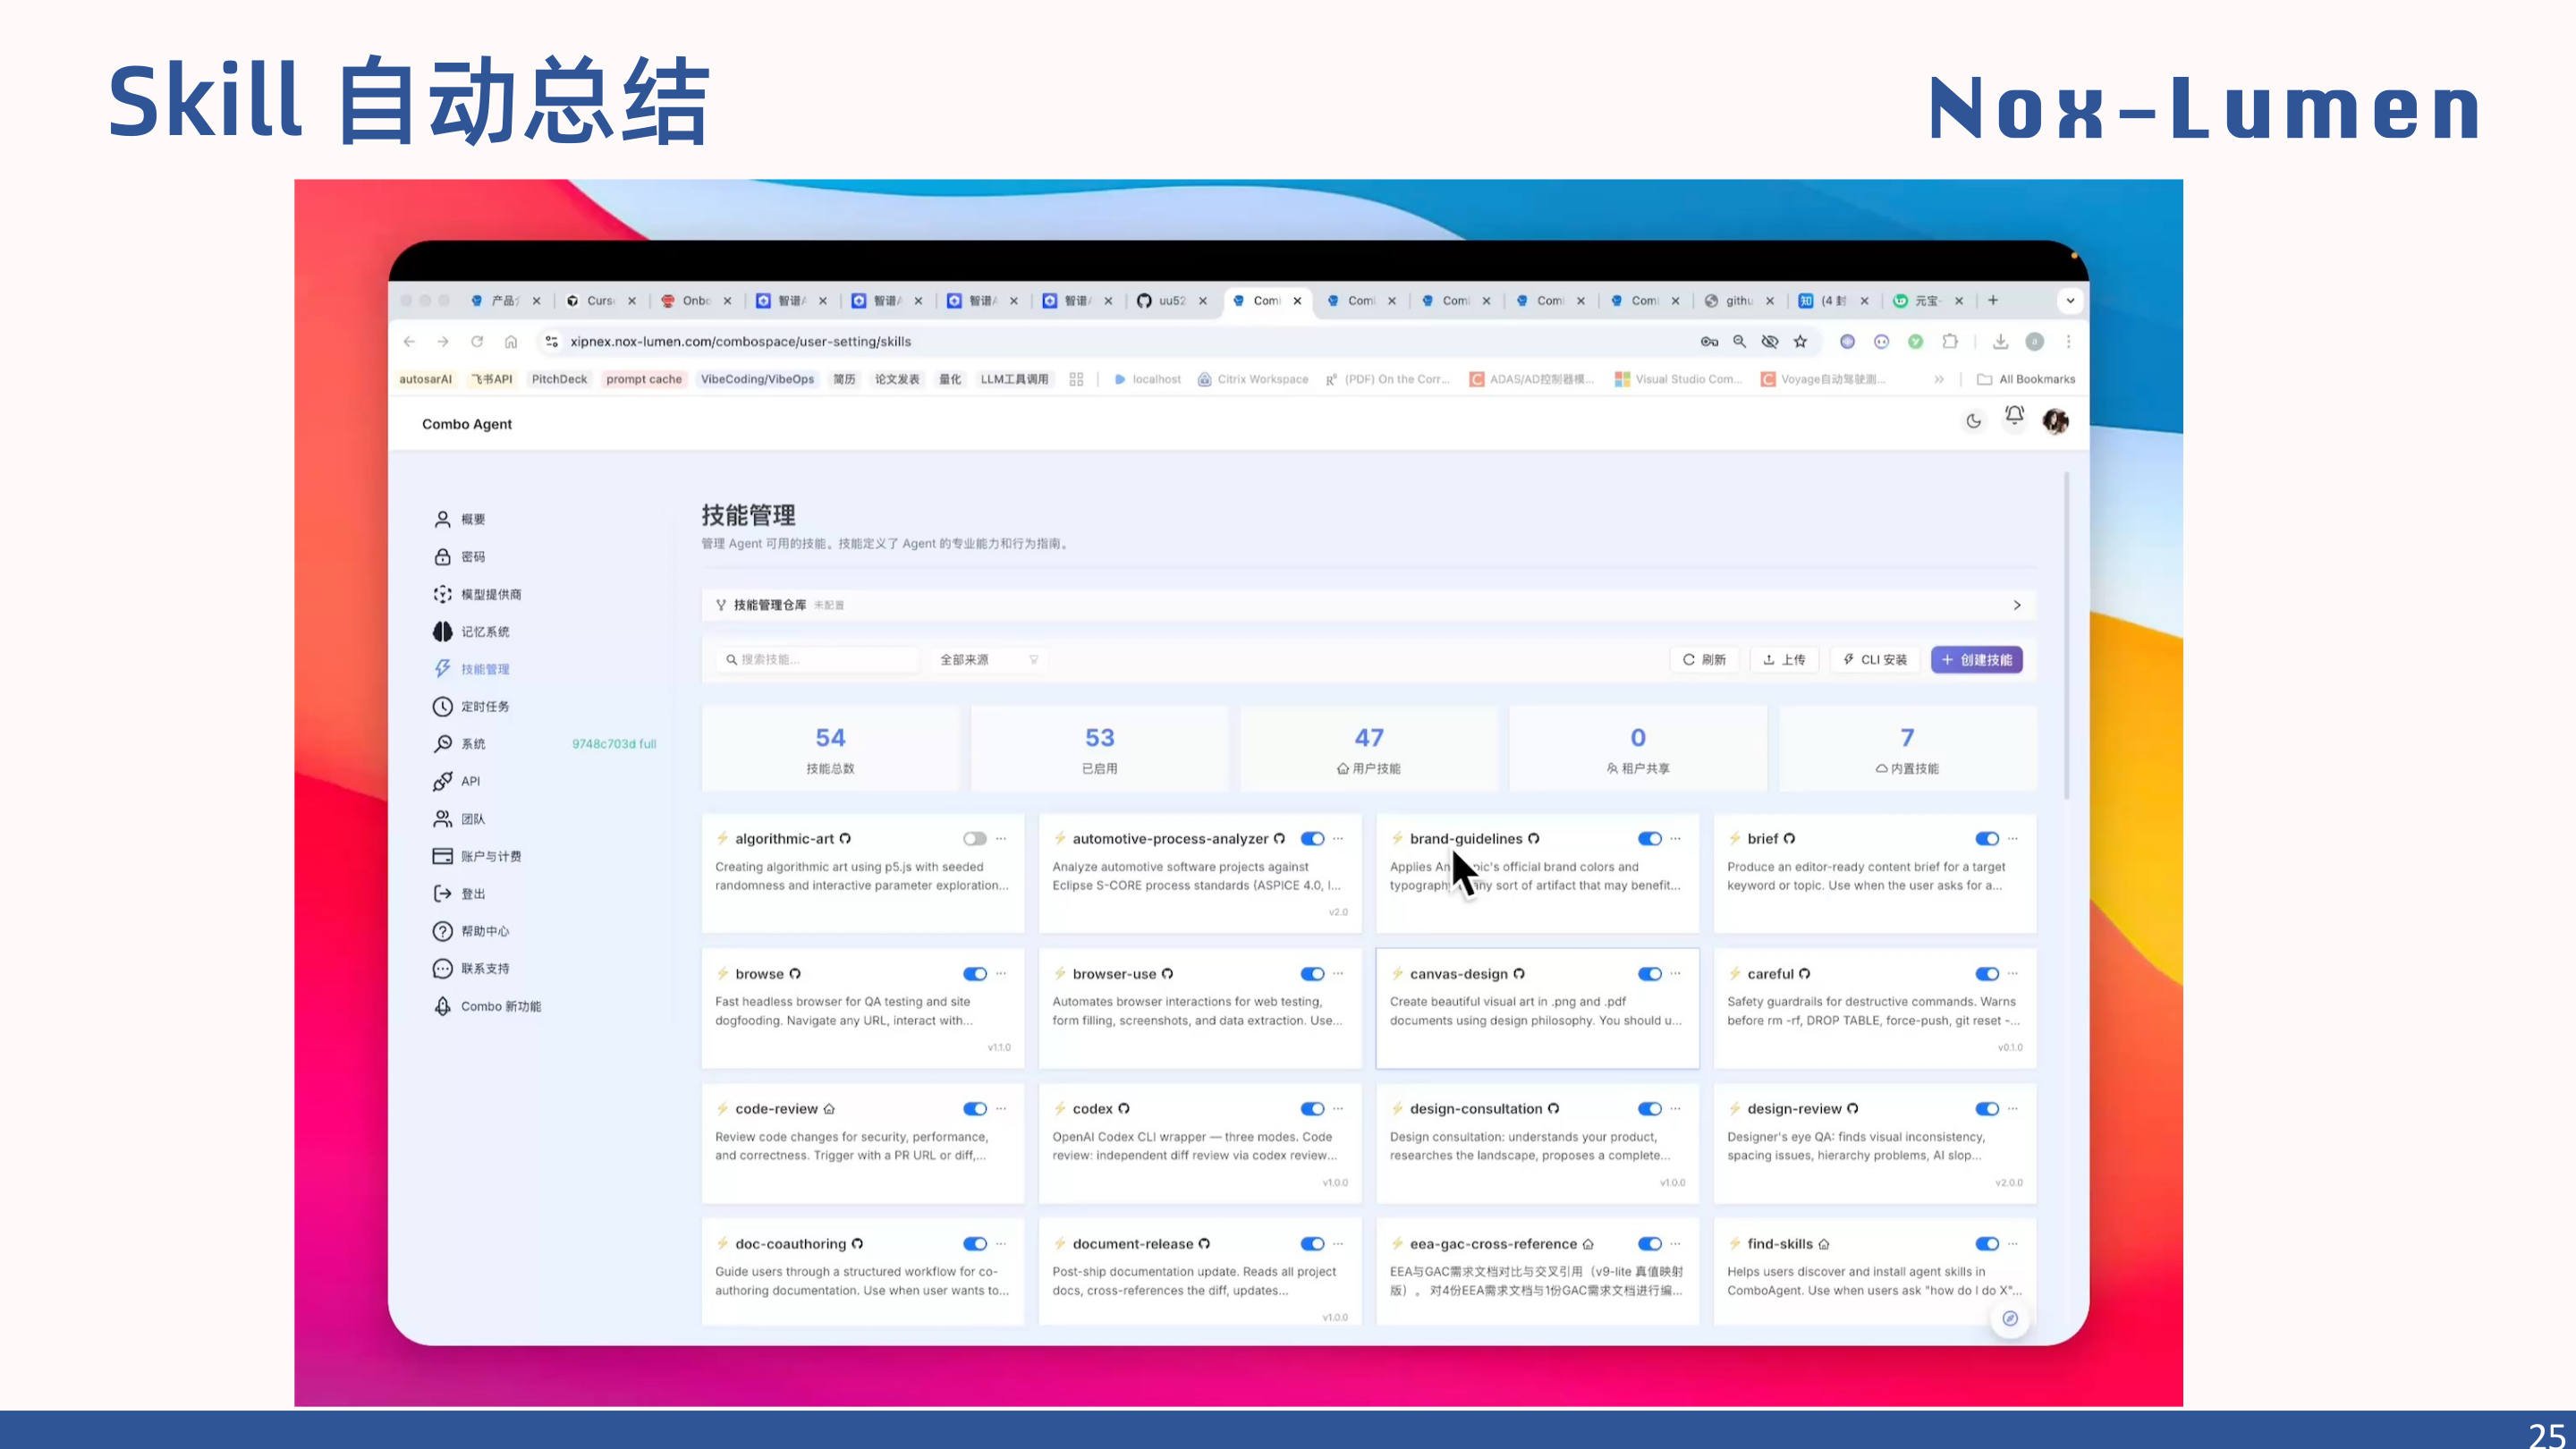Click the CLI 安装 button
The image size is (2576, 1449).
[1875, 659]
